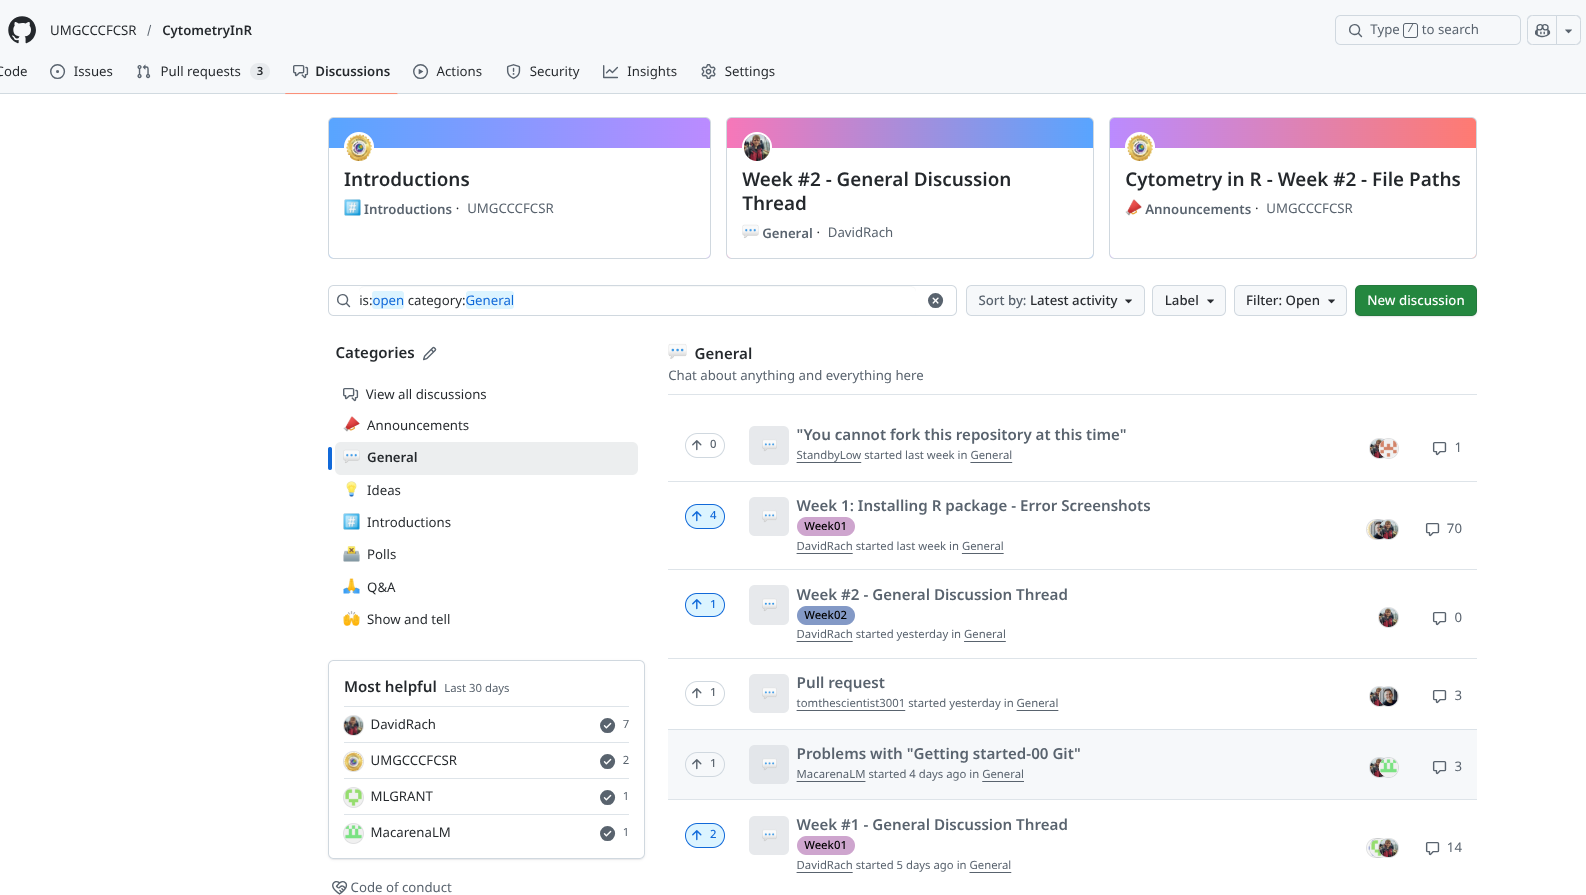Open the Insights tab
The height and width of the screenshot is (895, 1586).
click(x=640, y=72)
